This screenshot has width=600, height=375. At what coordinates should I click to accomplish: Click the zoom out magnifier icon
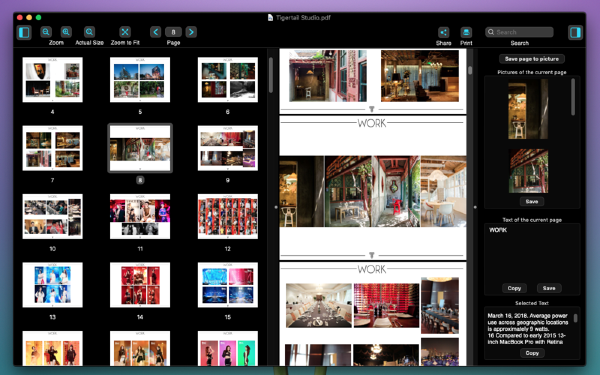[x=46, y=32]
